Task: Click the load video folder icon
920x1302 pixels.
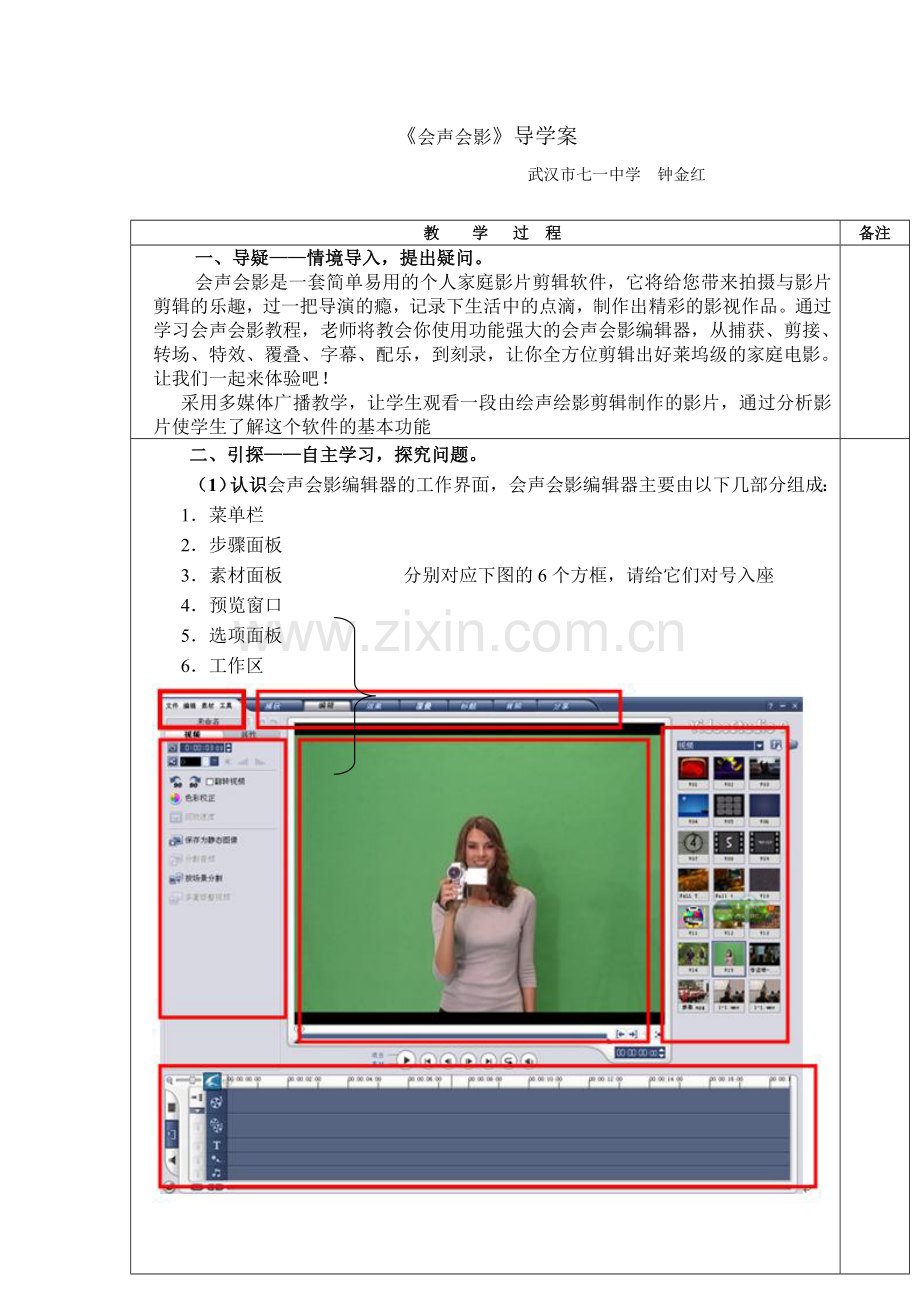Action: click(x=776, y=745)
